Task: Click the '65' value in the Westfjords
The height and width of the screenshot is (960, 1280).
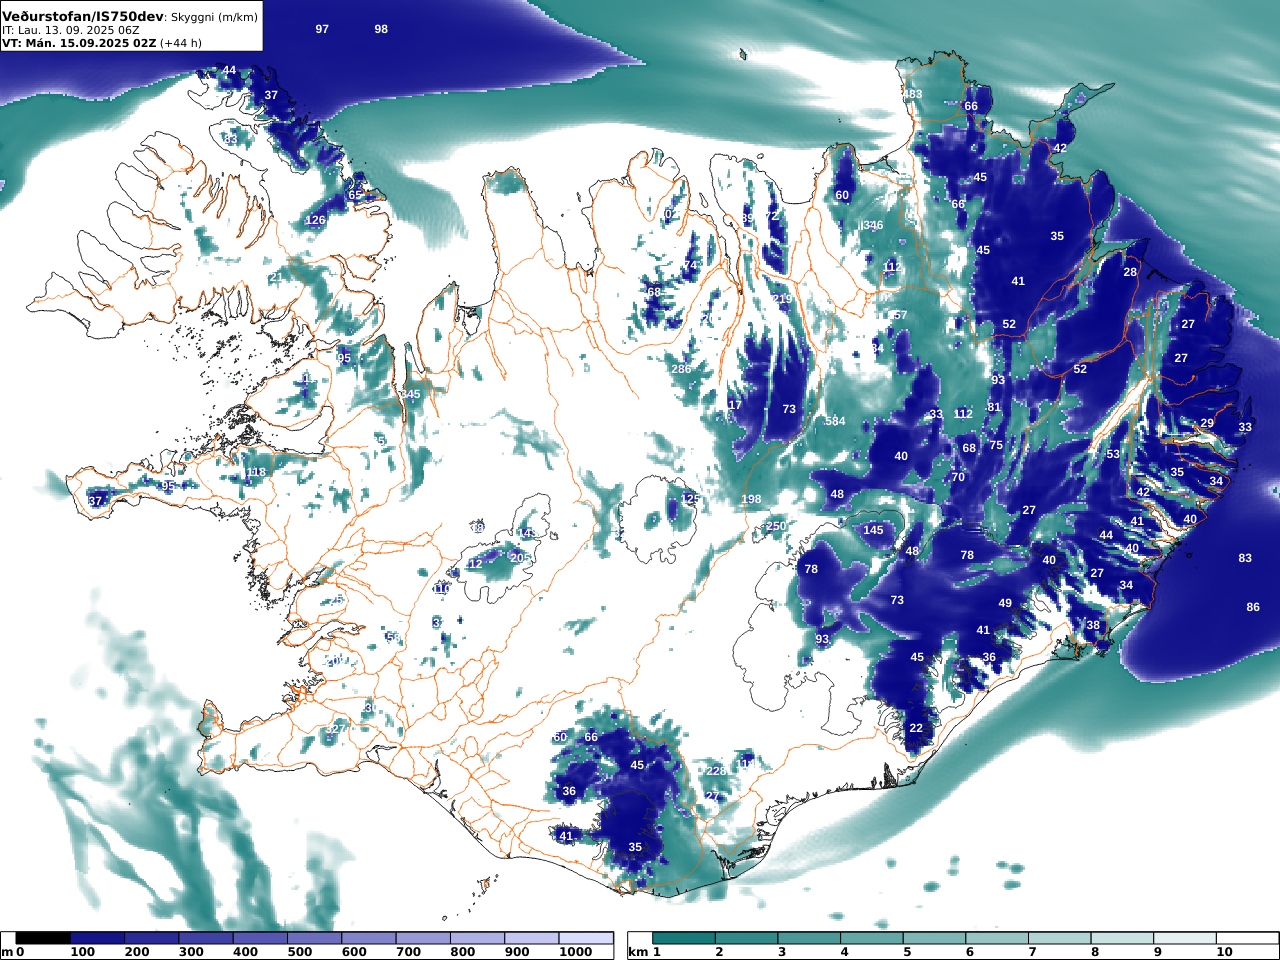Action: point(355,195)
